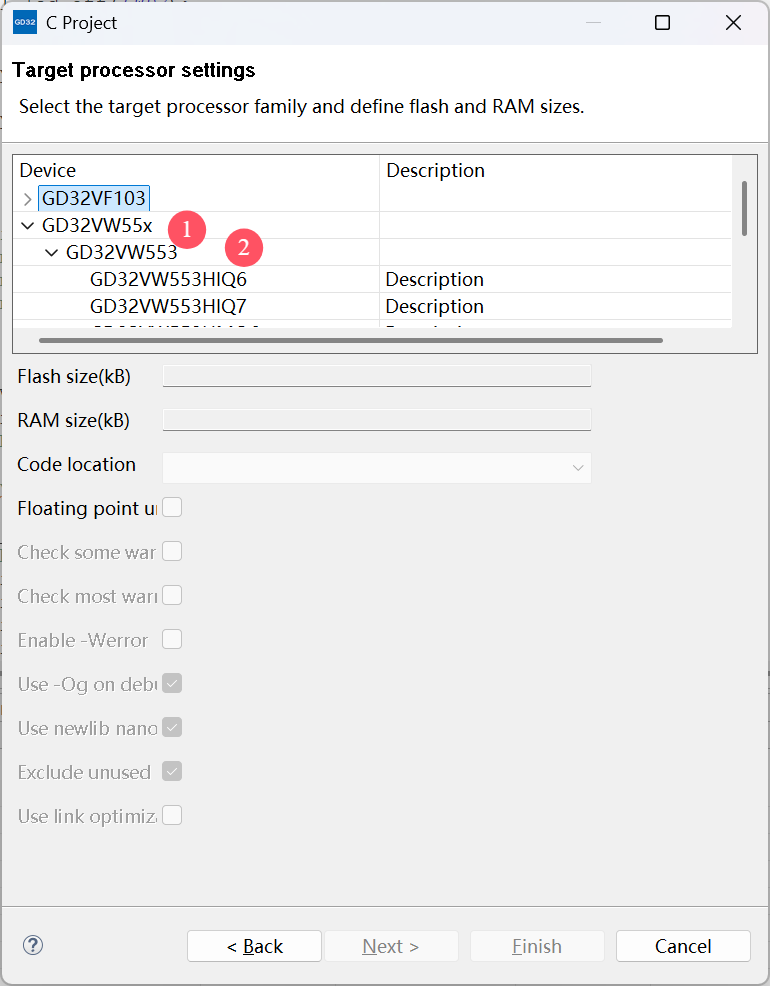Click the Description column header
The width and height of the screenshot is (770, 986).
[x=556, y=170]
